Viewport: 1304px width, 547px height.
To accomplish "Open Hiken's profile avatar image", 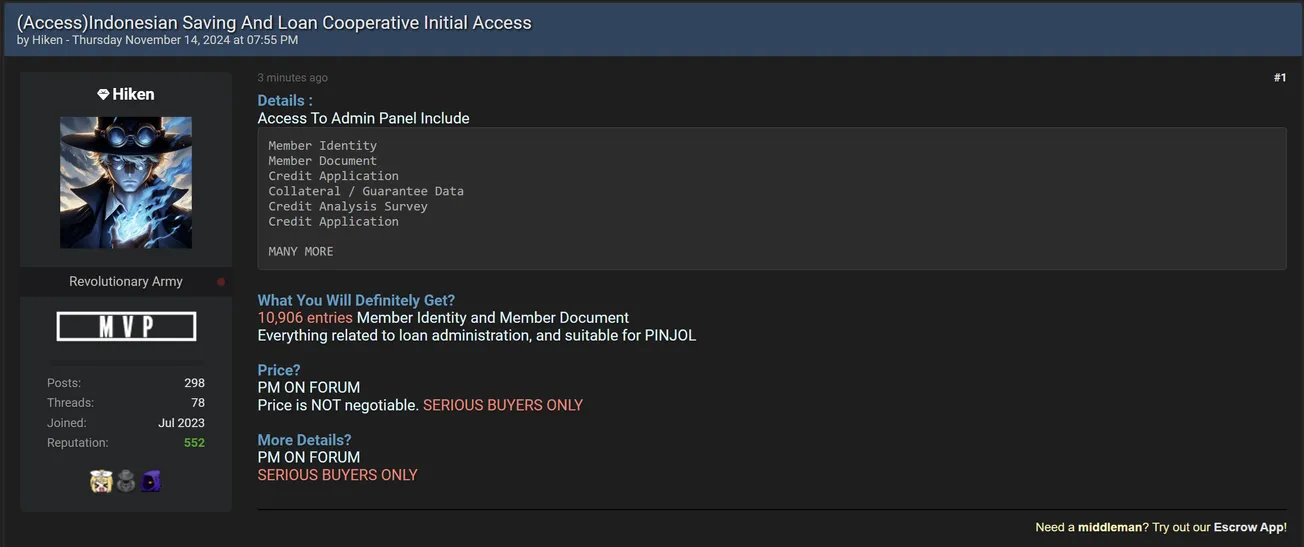I will [126, 182].
